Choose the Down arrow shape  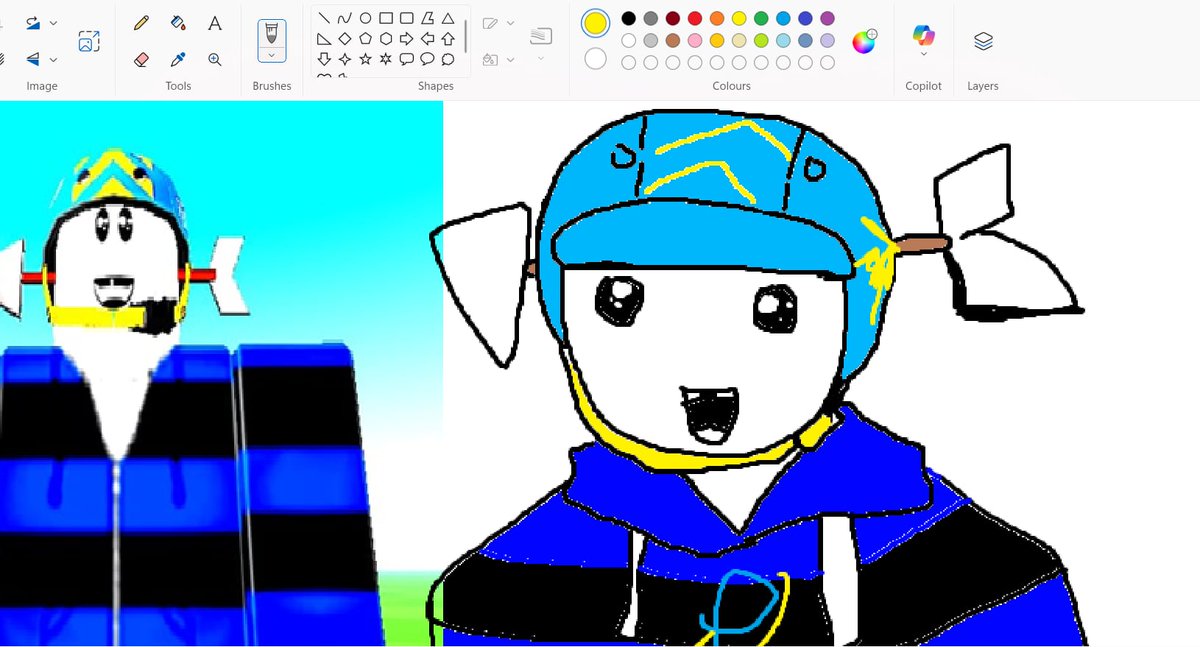click(324, 59)
